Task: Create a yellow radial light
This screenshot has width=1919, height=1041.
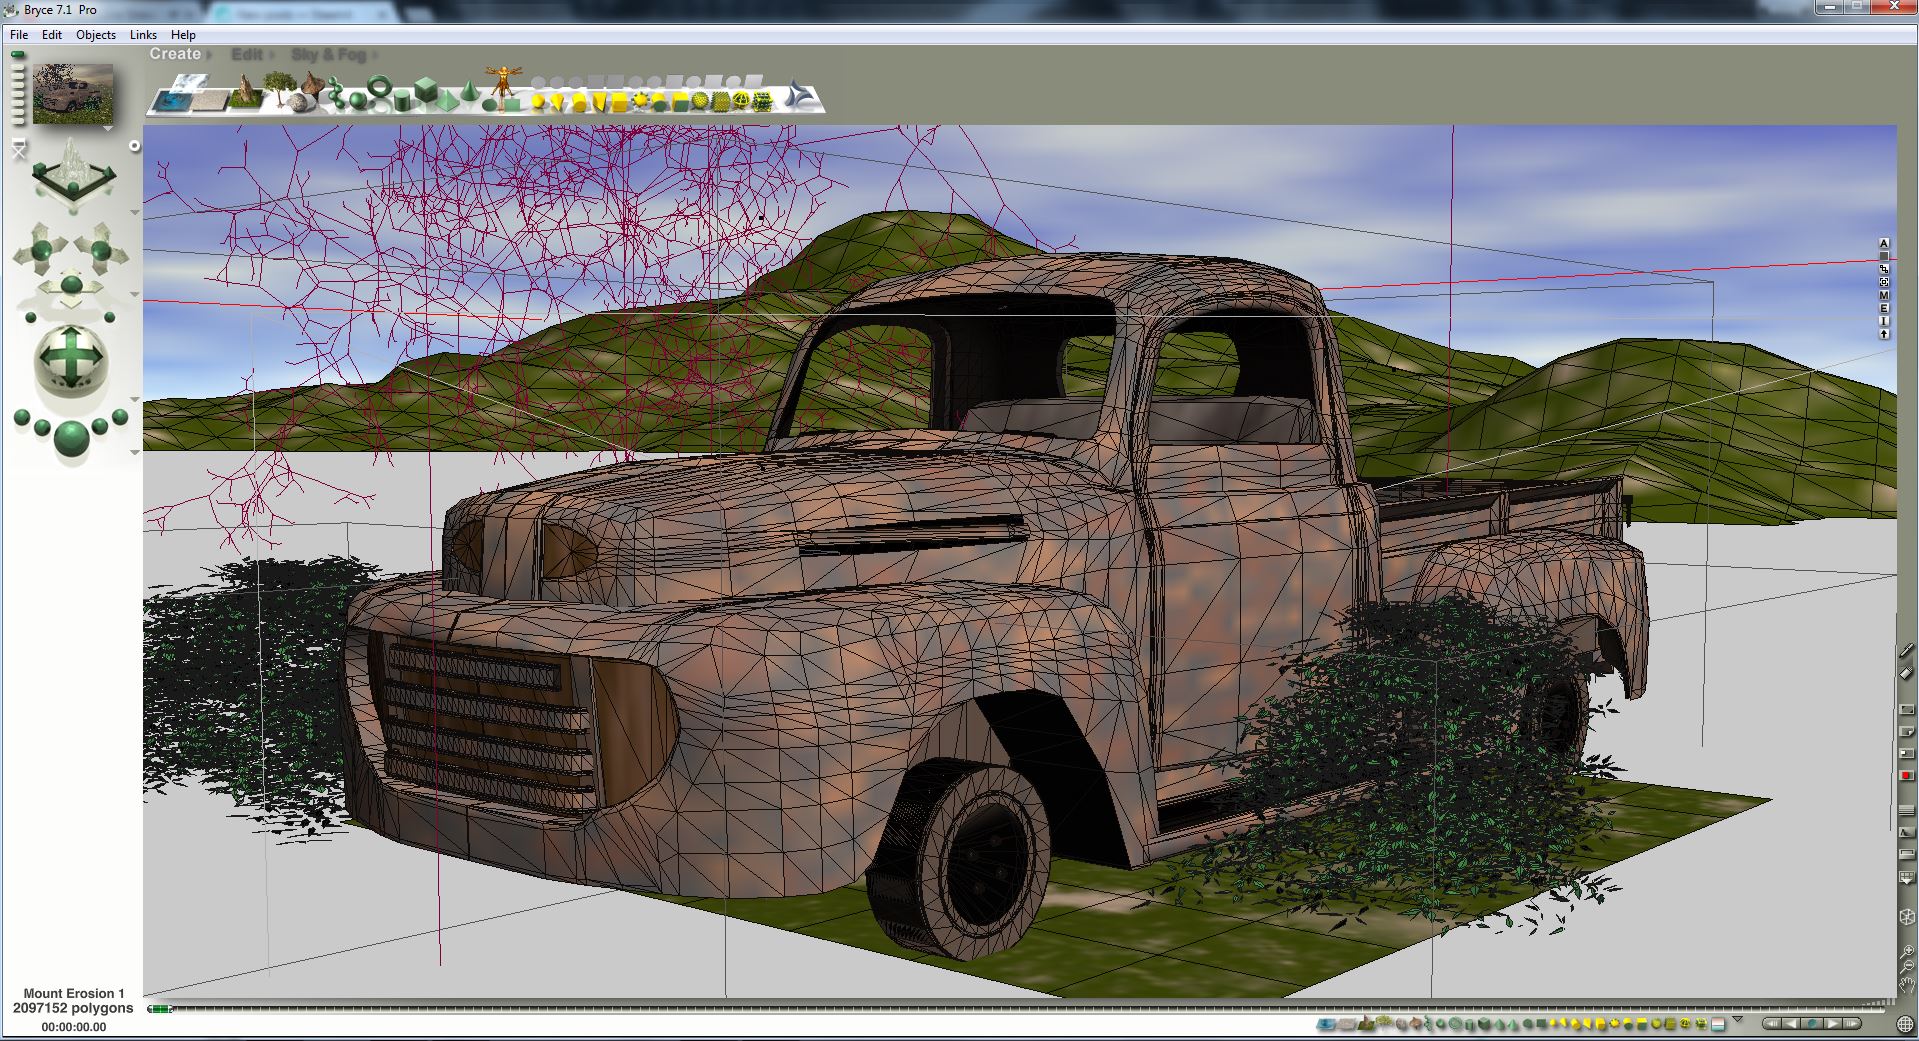Action: 538,101
